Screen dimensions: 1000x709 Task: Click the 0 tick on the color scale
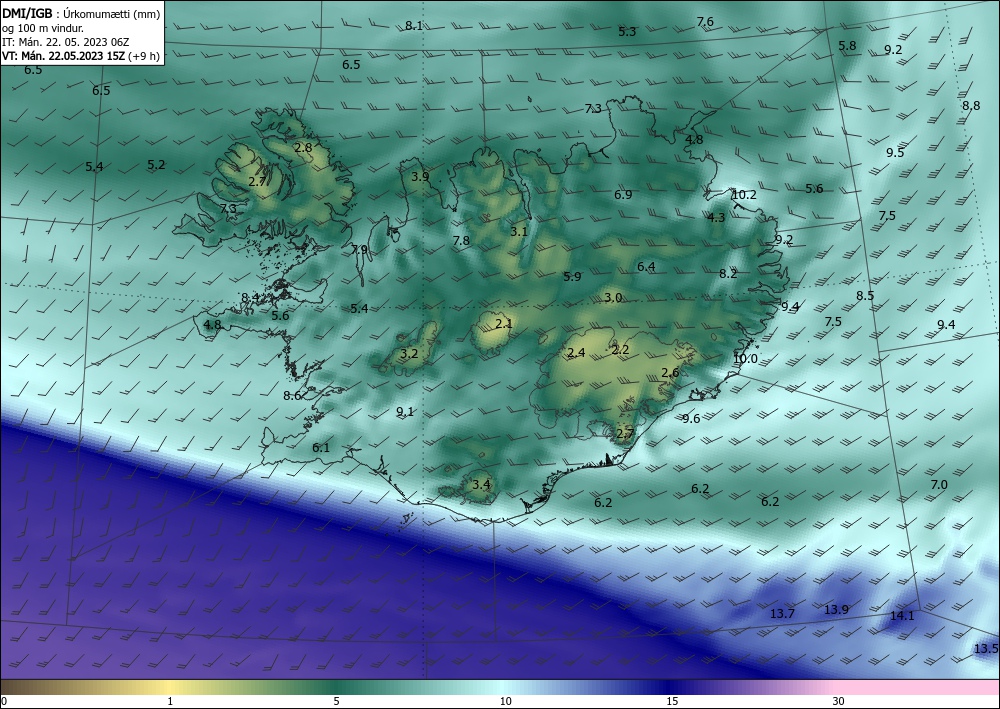[4, 702]
